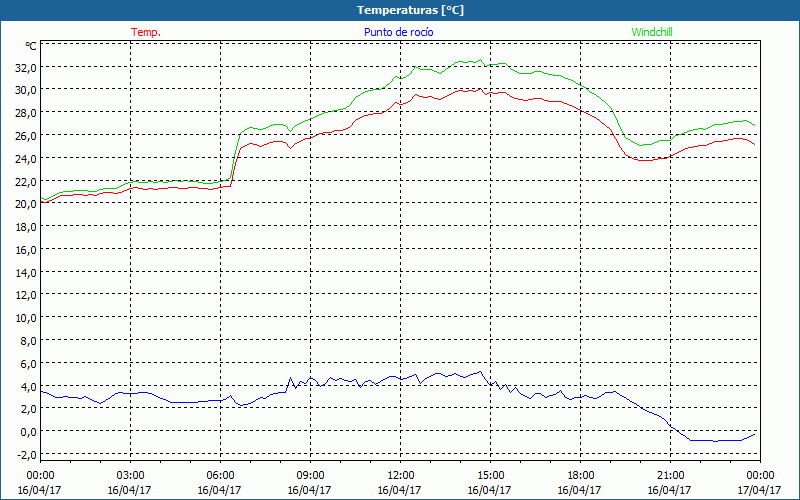Click the 6,0 y-axis value

coord(29,365)
